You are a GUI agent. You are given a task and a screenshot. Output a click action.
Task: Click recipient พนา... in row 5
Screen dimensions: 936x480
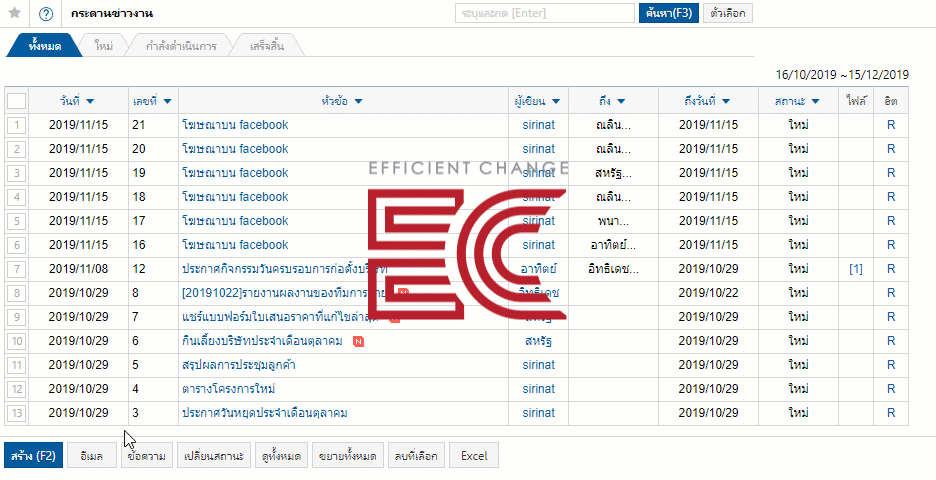click(613, 221)
